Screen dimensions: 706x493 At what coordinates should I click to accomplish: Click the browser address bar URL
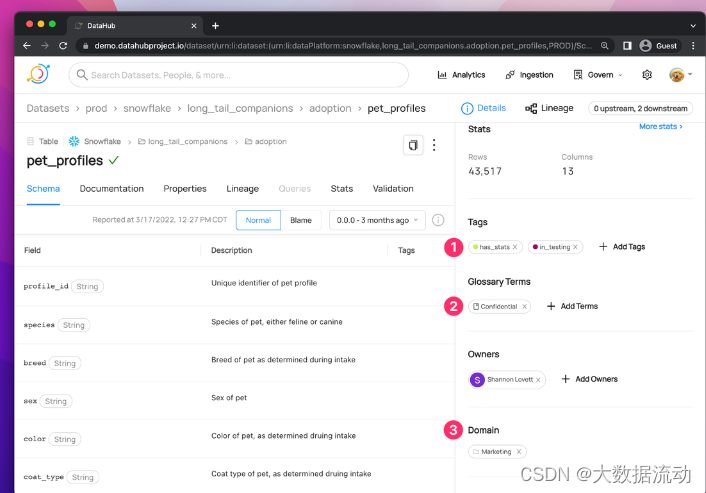coord(343,45)
